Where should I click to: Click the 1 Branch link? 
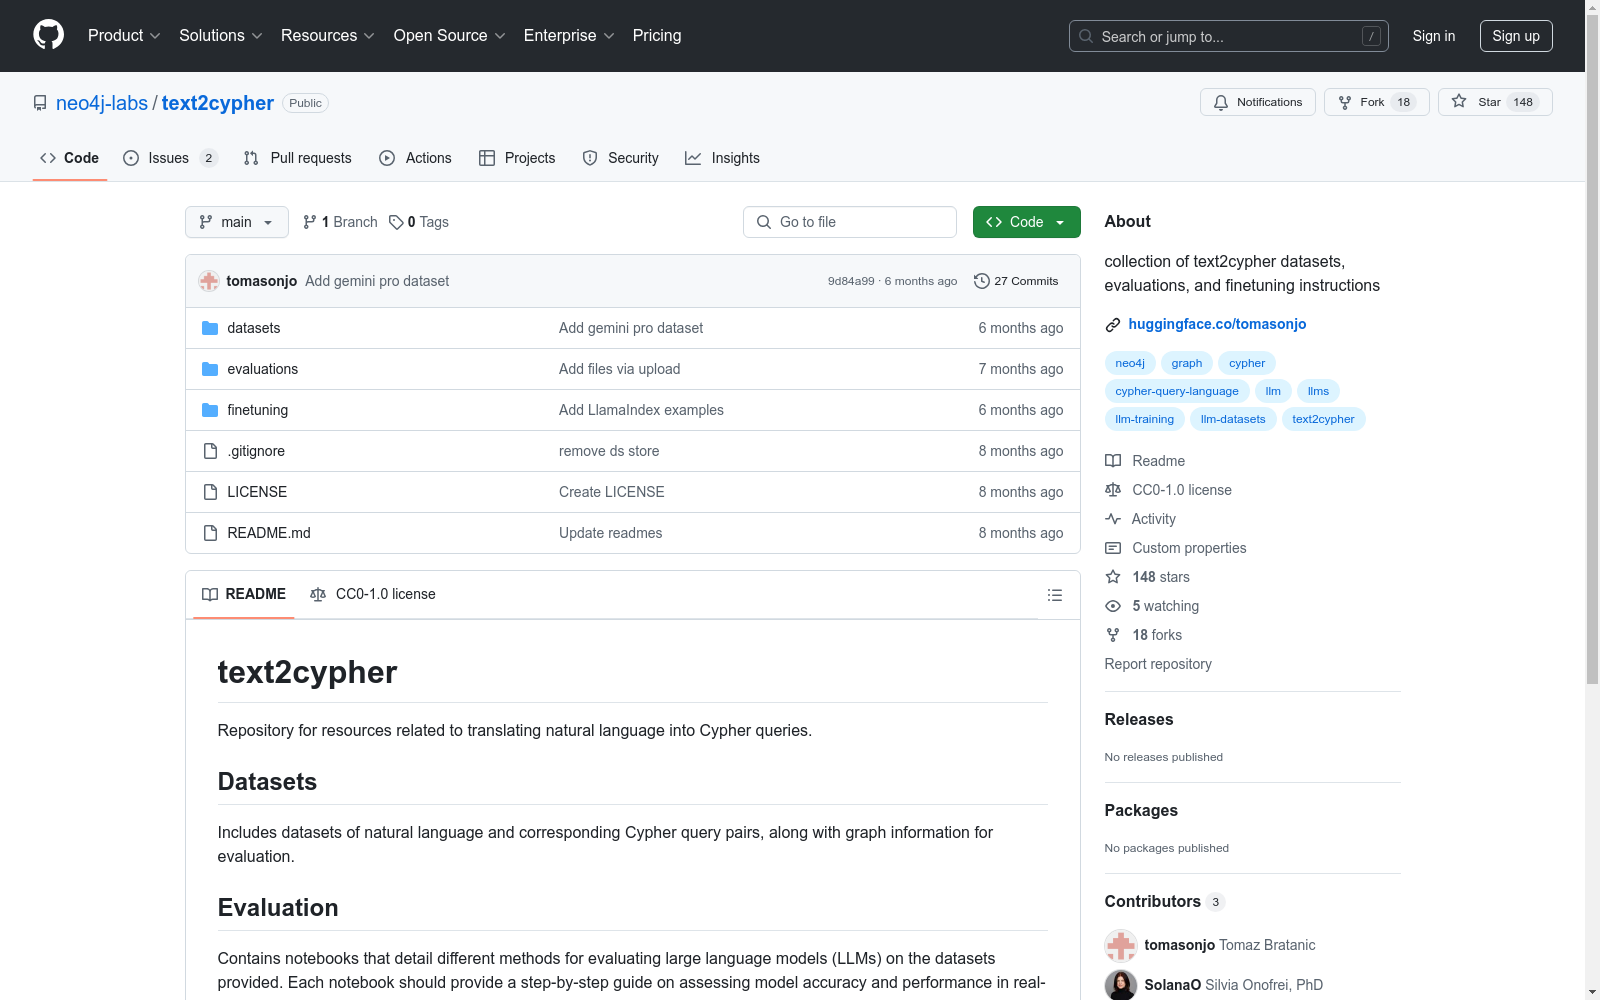point(340,222)
